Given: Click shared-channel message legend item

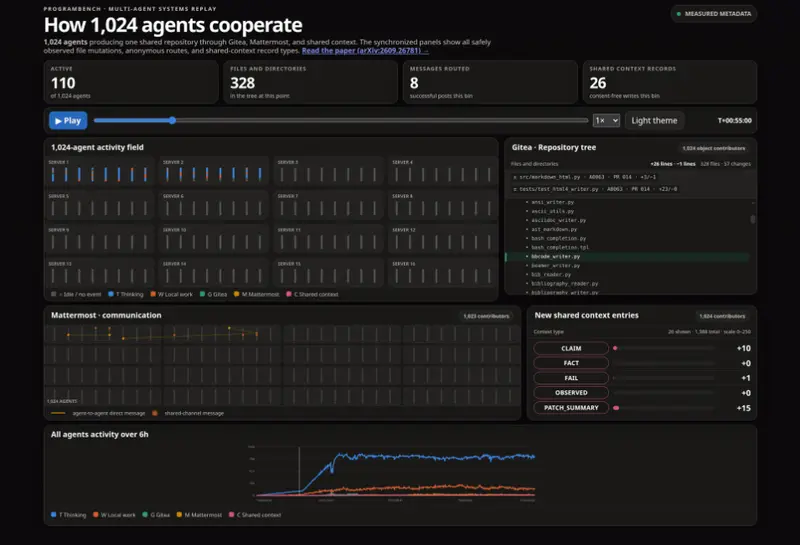Looking at the screenshot, I should click(188, 413).
